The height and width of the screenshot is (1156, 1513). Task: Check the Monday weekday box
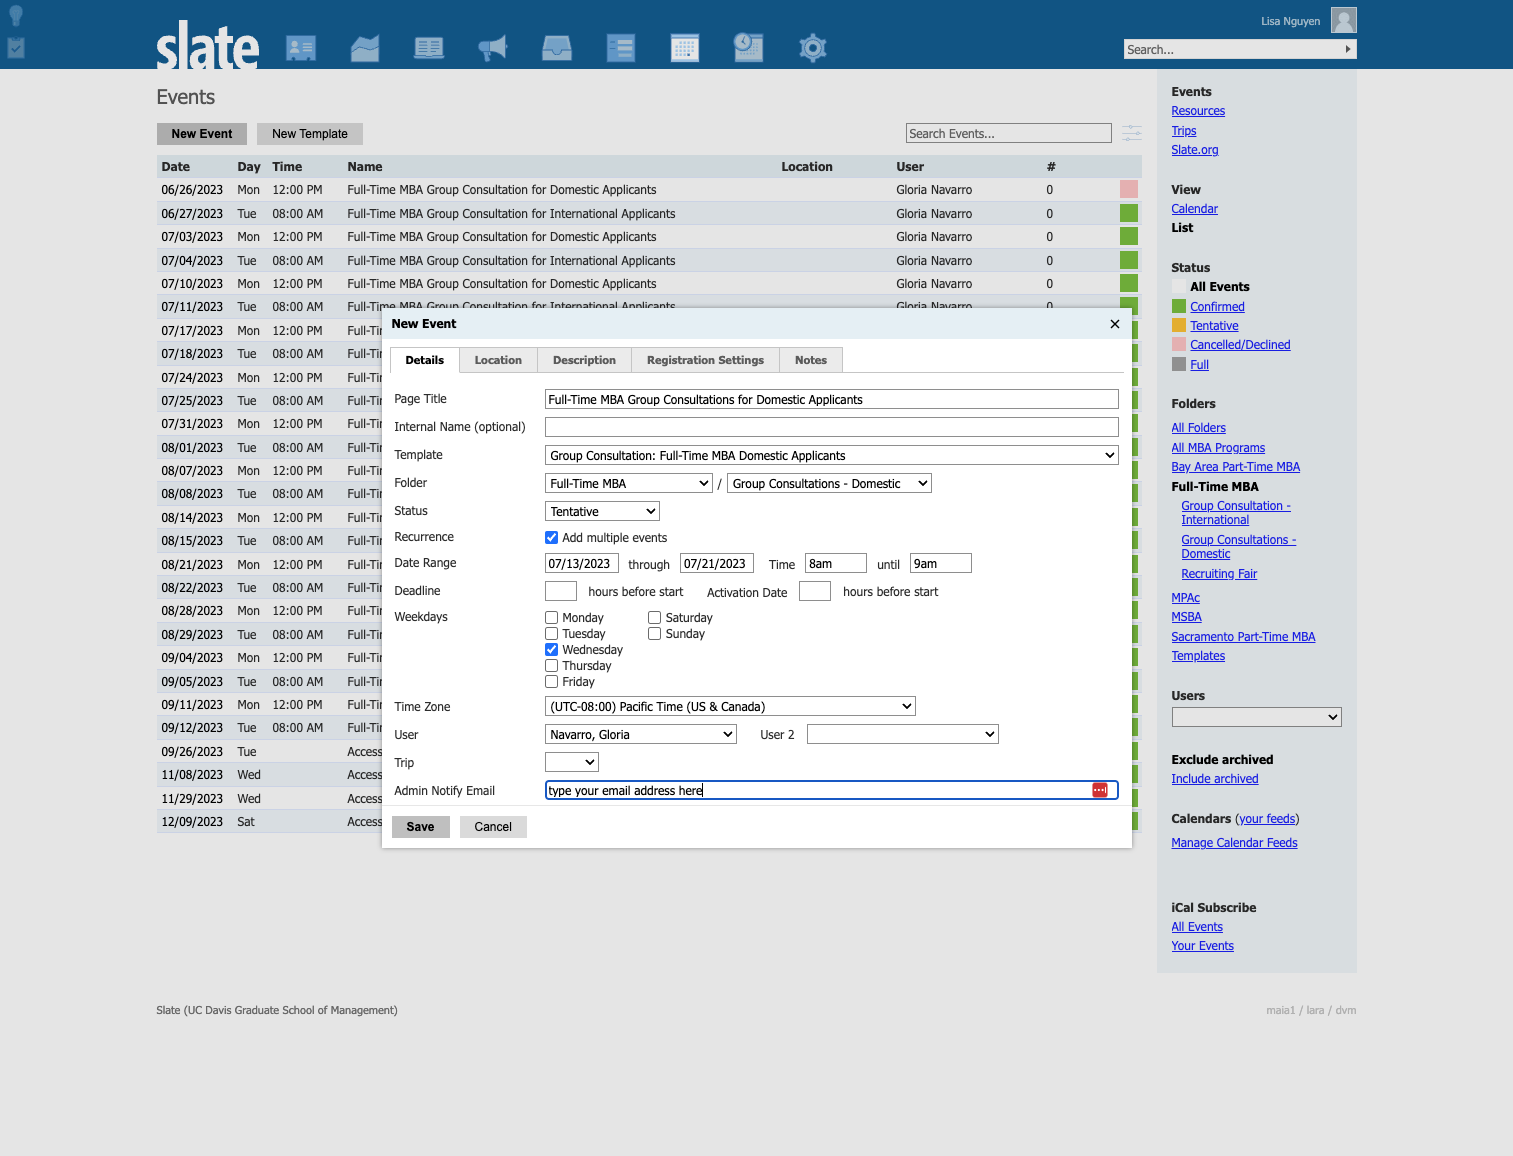tap(551, 618)
